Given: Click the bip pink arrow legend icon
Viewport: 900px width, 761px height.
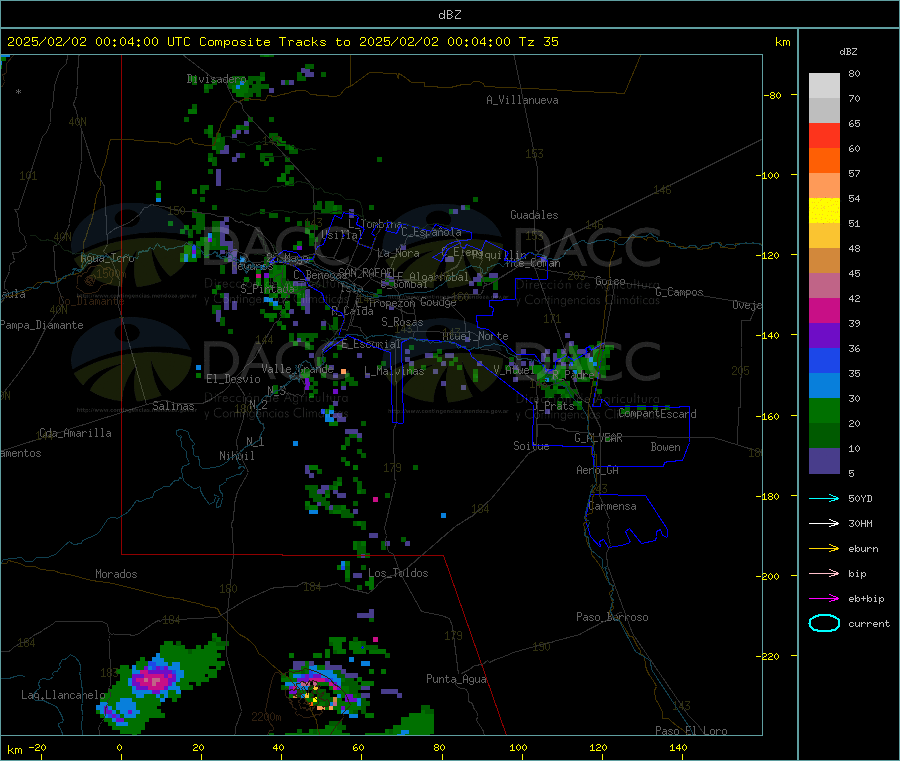Looking at the screenshot, I should 824,573.
